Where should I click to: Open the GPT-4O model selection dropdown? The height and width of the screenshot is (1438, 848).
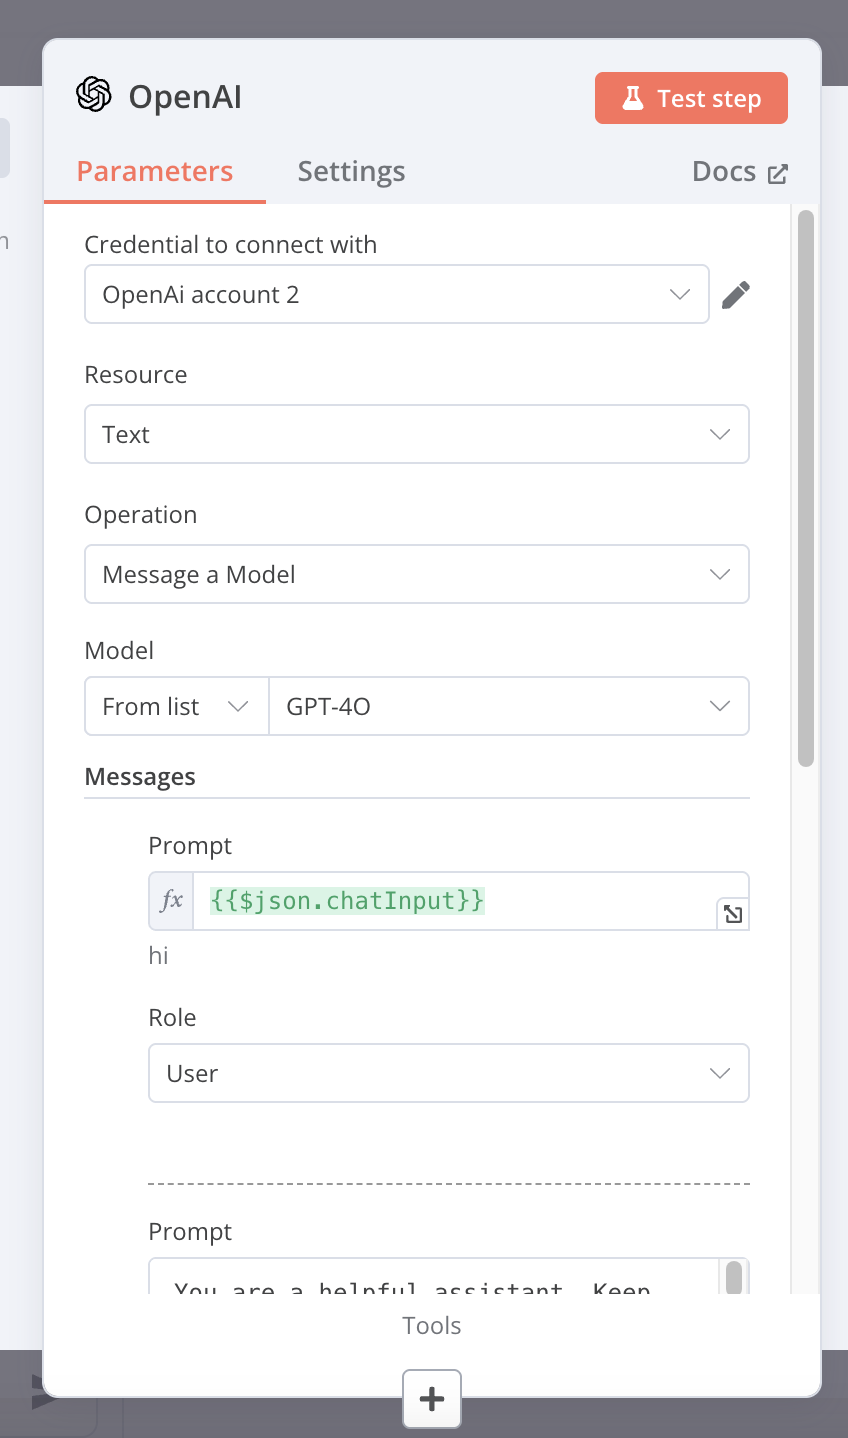click(x=508, y=707)
